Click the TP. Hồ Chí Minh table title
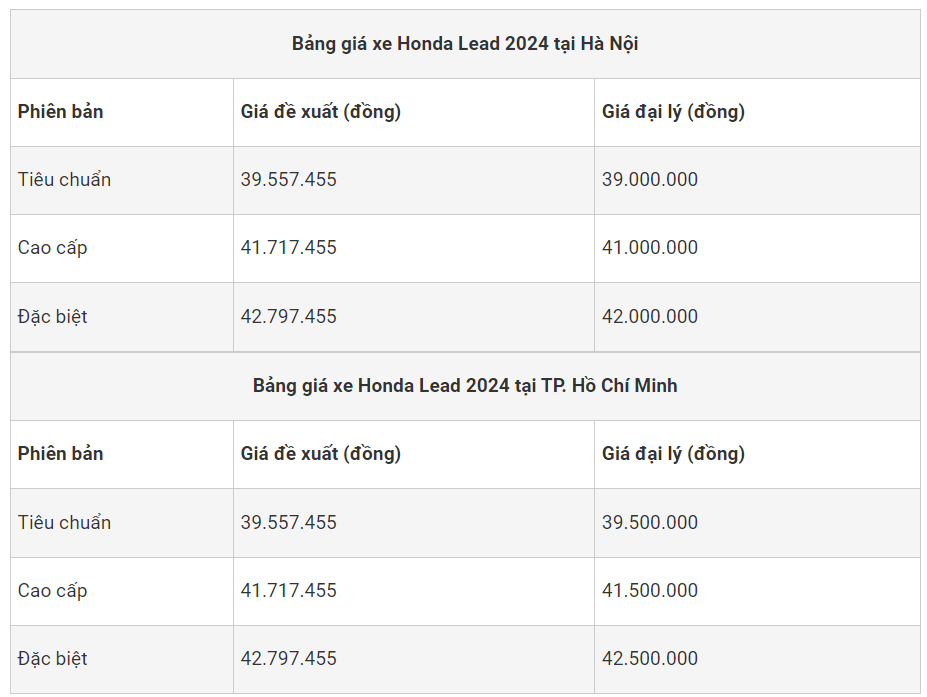 465,386
